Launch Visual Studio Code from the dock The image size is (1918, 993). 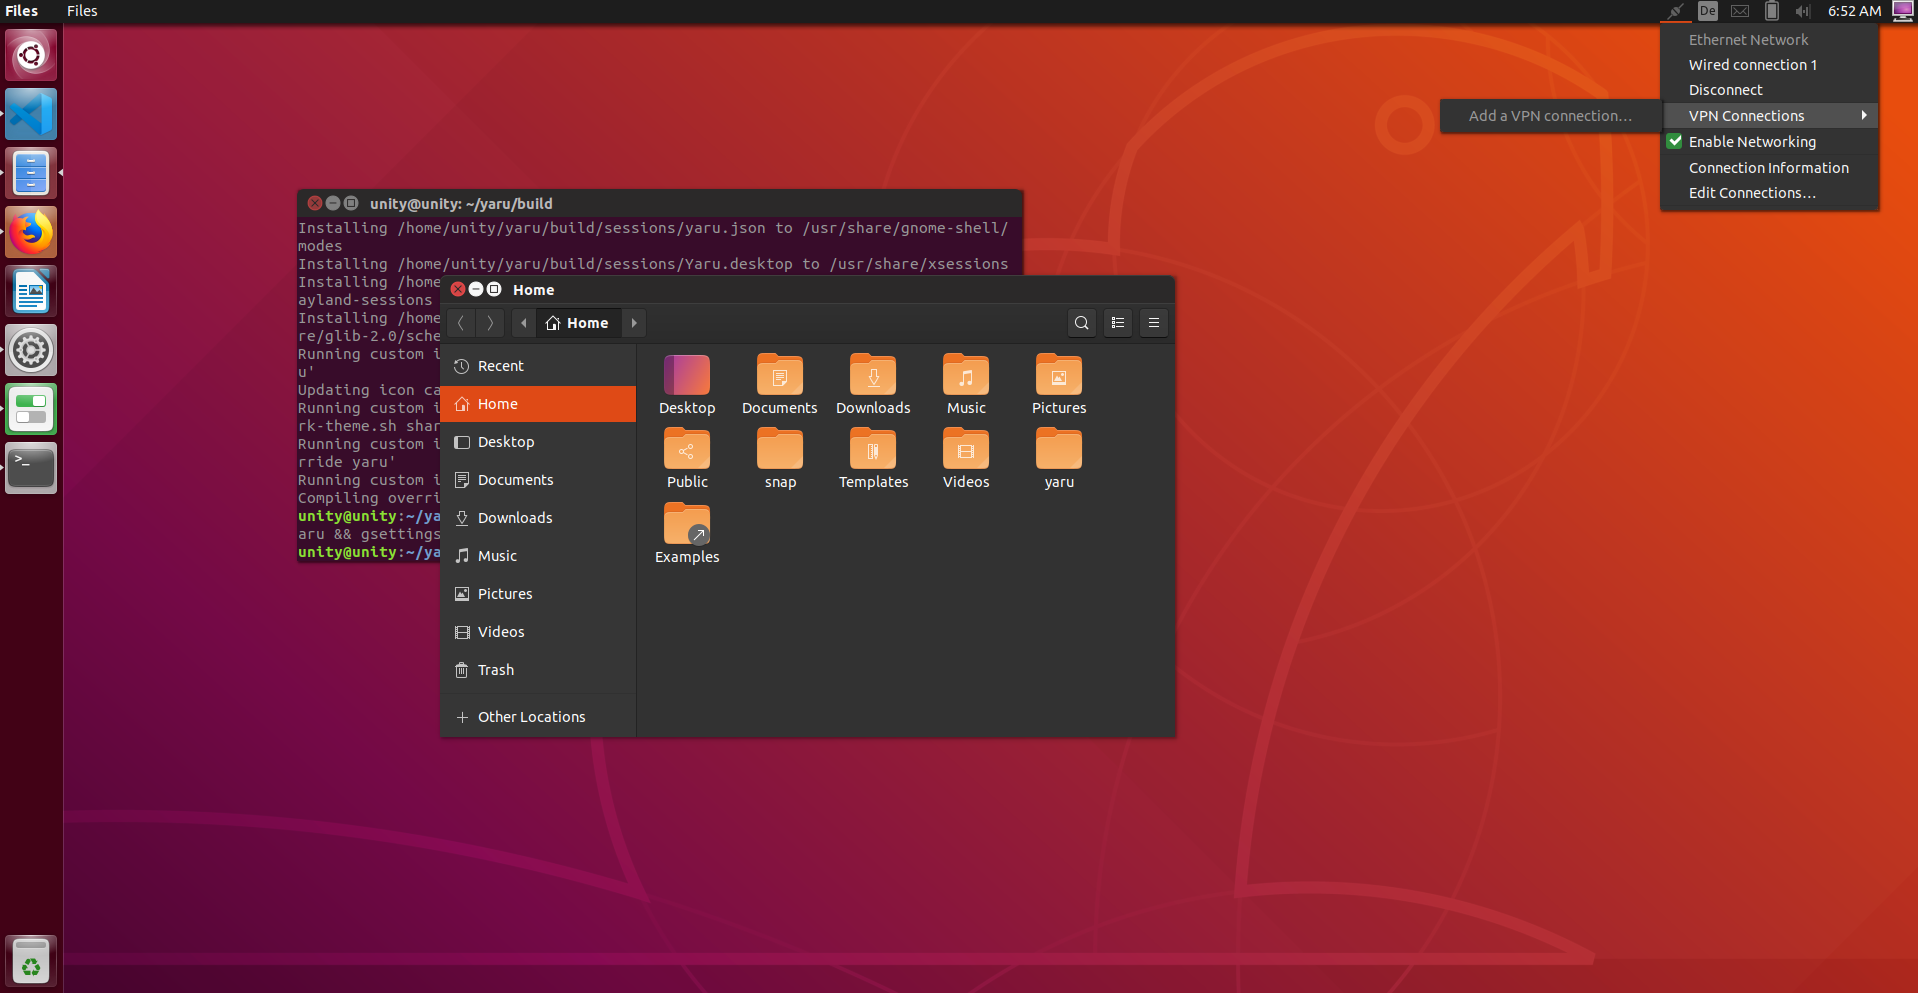[31, 114]
